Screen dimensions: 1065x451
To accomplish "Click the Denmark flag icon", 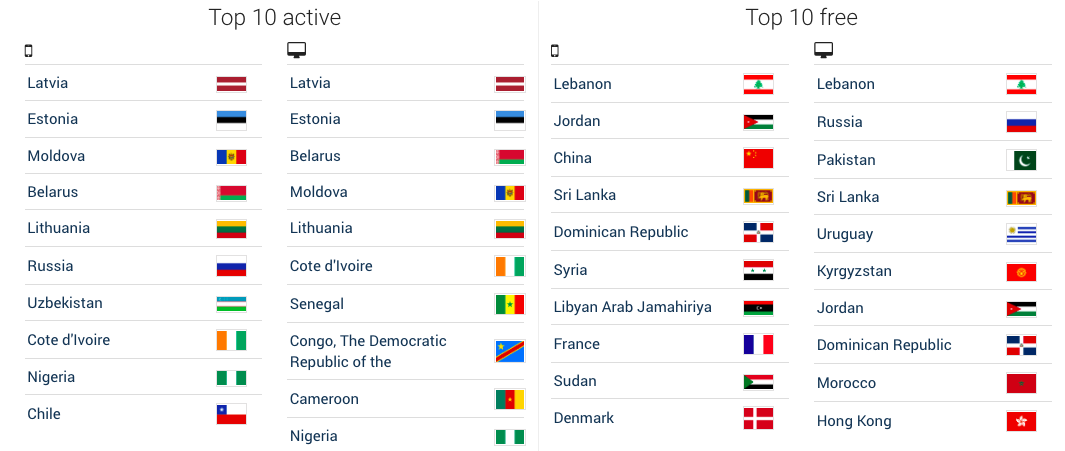I will coord(759,418).
